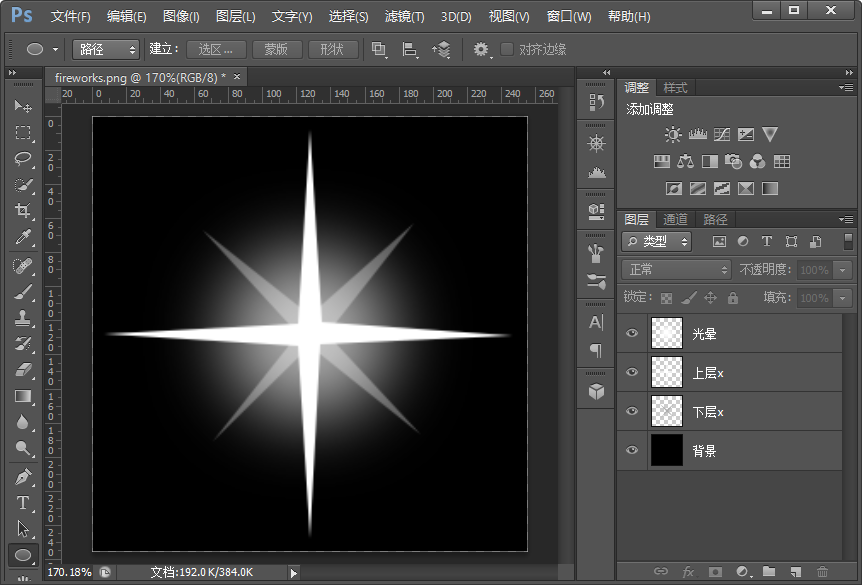The width and height of the screenshot is (862, 585).
Task: Click the path alignment icon
Action: 410,49
